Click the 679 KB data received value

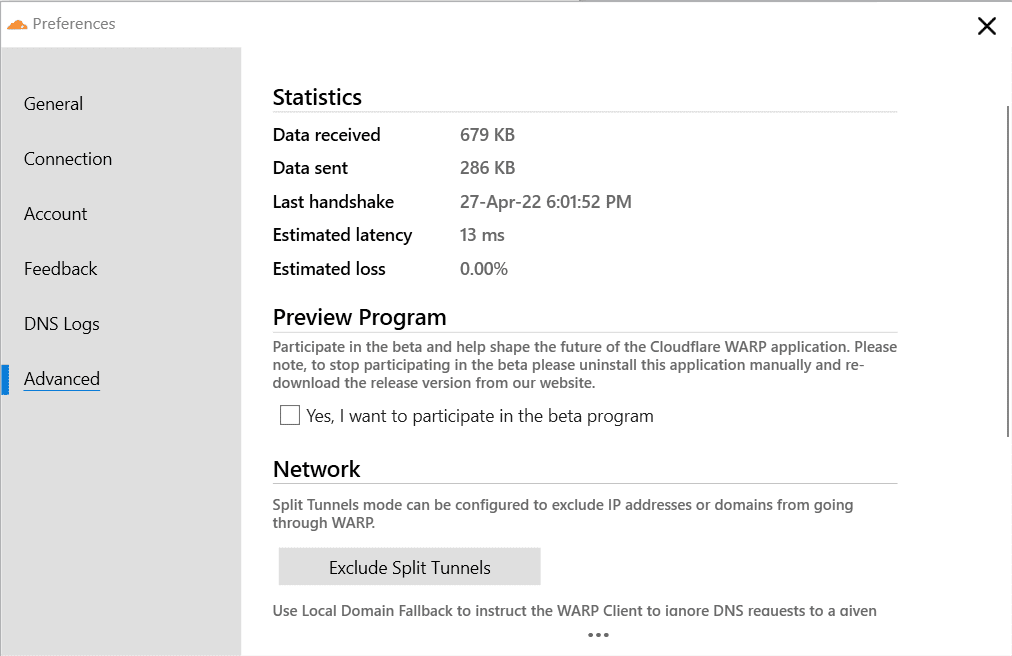pos(487,135)
